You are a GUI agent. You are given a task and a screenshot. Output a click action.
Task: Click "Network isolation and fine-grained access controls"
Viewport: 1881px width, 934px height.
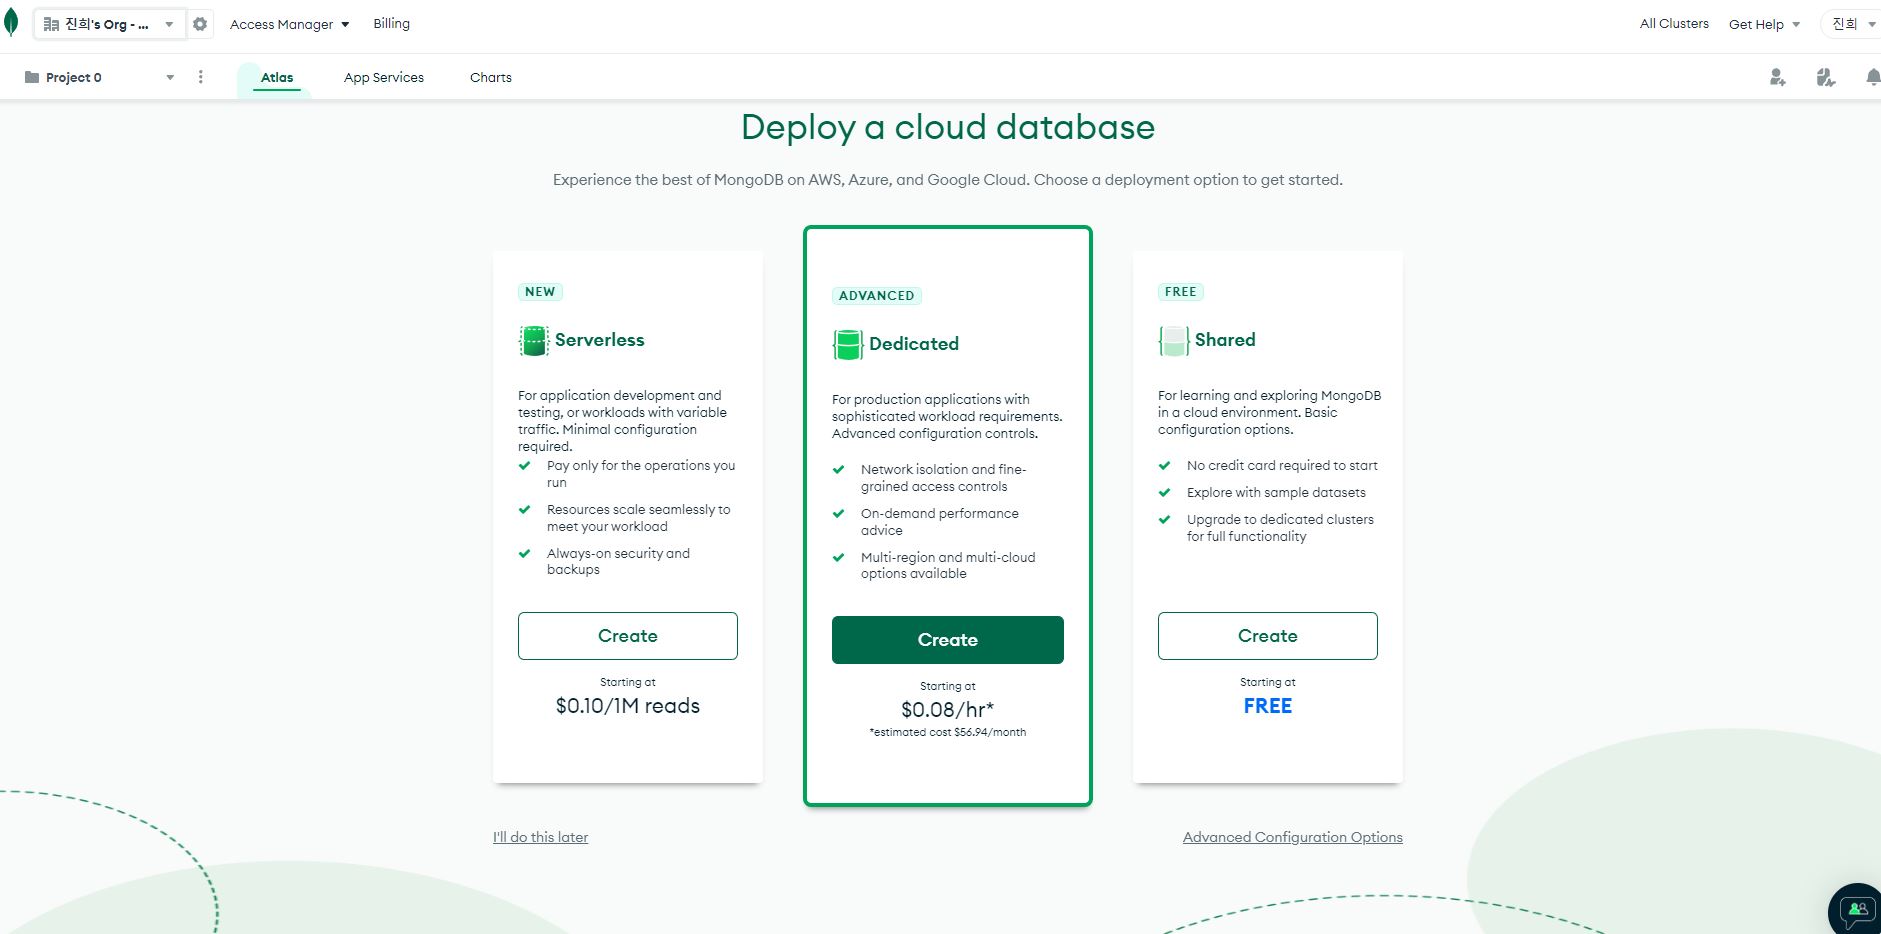pos(943,478)
